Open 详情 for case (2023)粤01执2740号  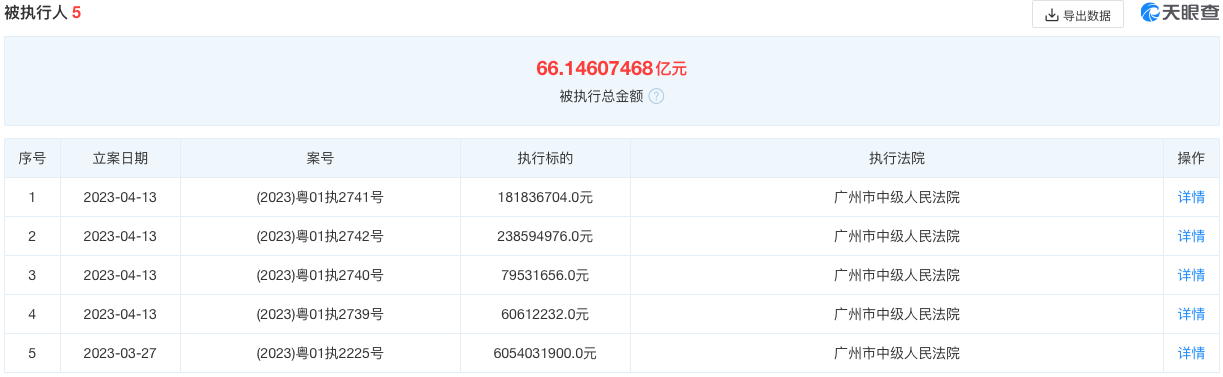(x=1191, y=275)
